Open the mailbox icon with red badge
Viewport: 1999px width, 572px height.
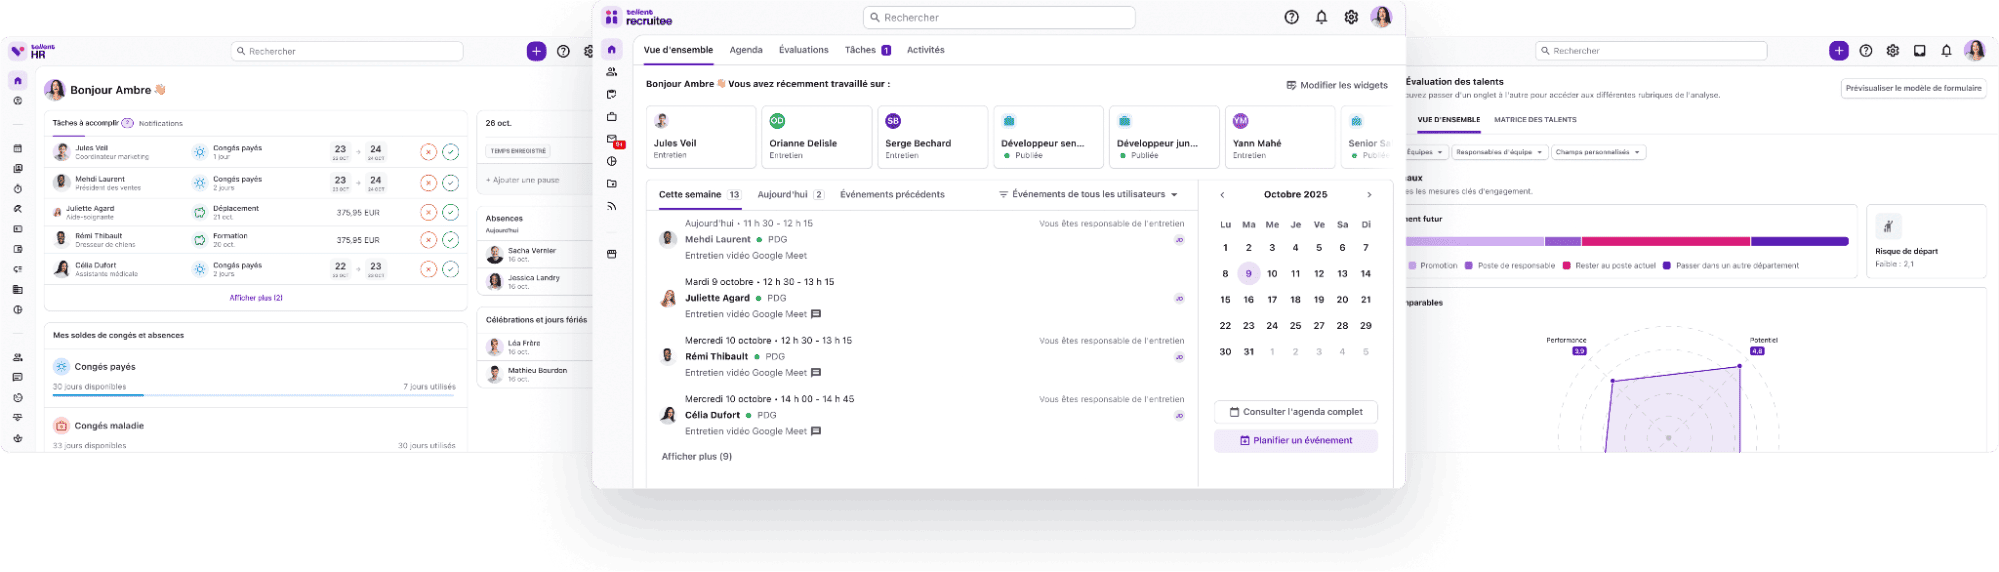(613, 140)
